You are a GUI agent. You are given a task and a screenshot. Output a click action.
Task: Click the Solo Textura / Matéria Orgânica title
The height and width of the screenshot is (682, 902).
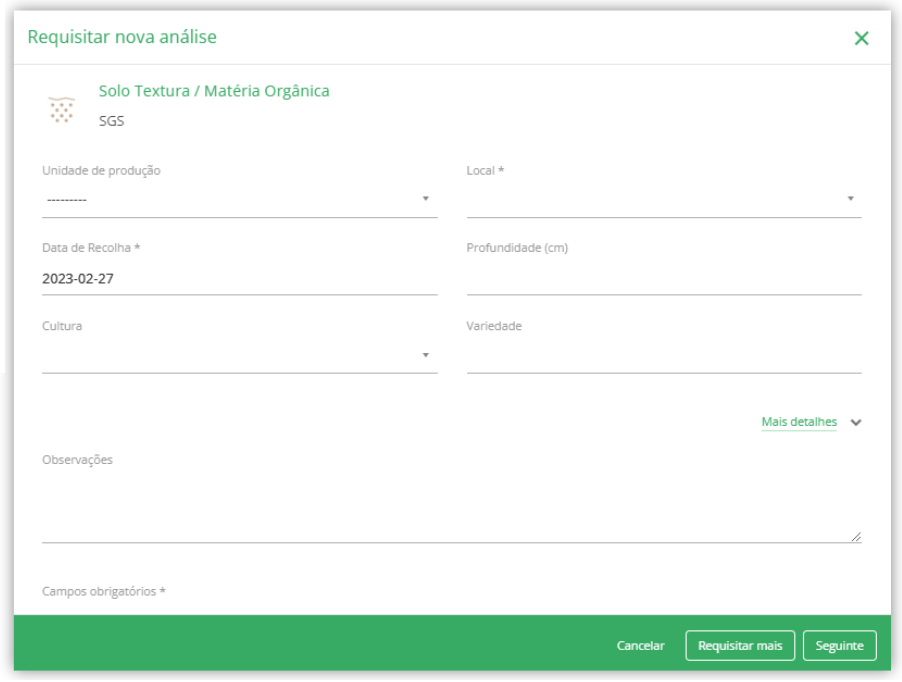214,91
